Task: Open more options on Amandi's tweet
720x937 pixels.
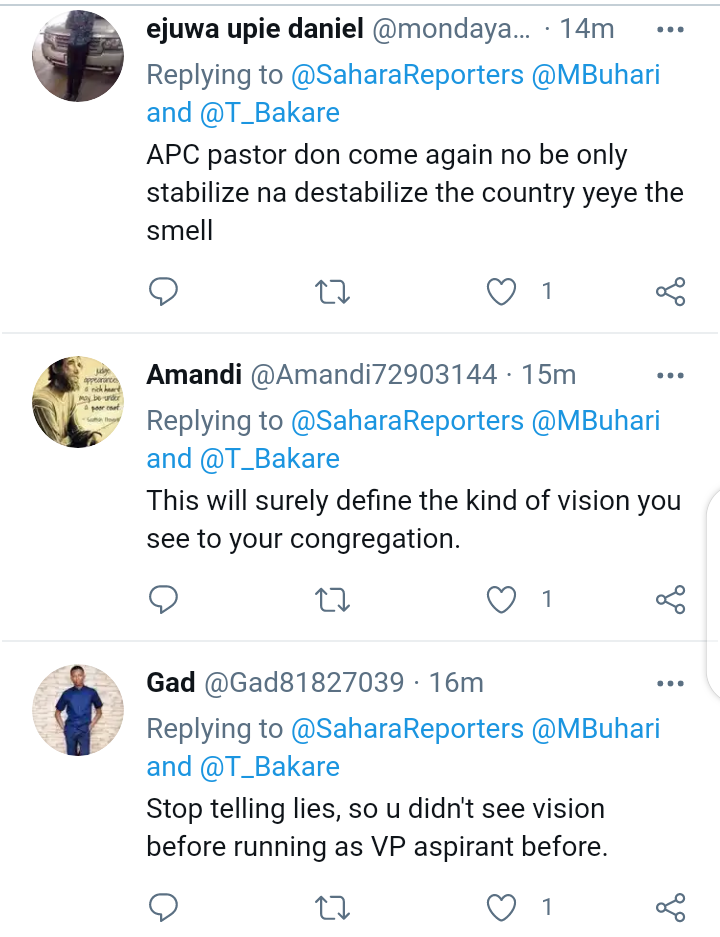Action: click(x=670, y=376)
